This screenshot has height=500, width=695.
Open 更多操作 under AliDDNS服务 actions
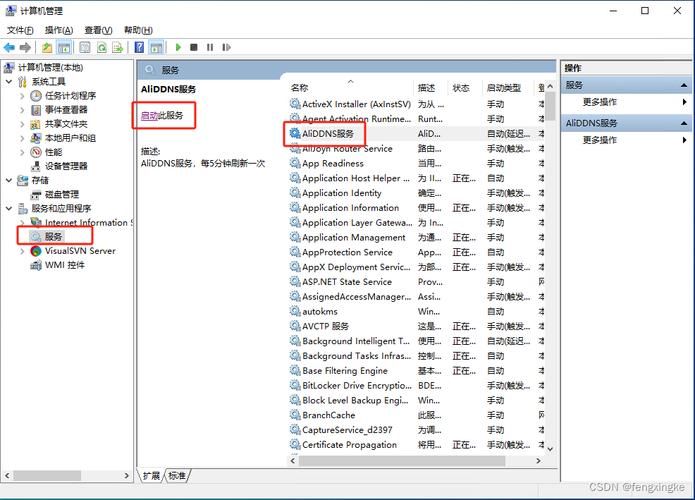pyautogui.click(x=600, y=140)
